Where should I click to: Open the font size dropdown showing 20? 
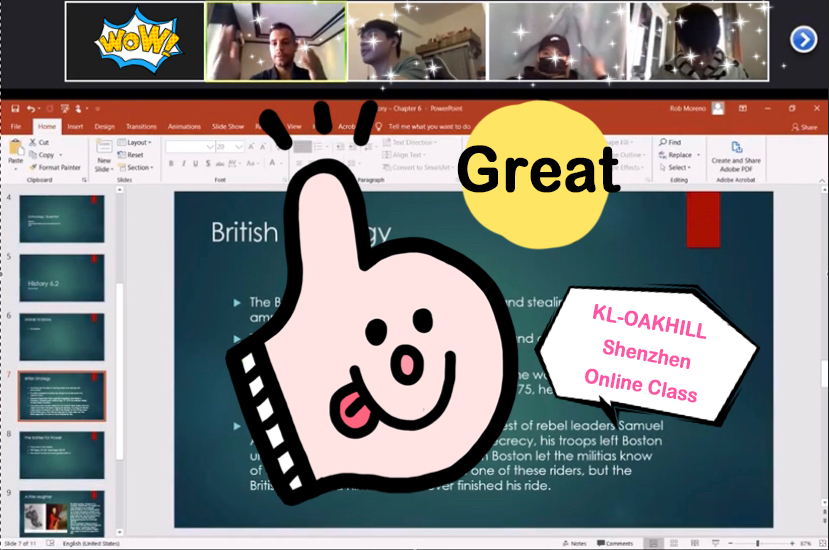click(x=239, y=146)
